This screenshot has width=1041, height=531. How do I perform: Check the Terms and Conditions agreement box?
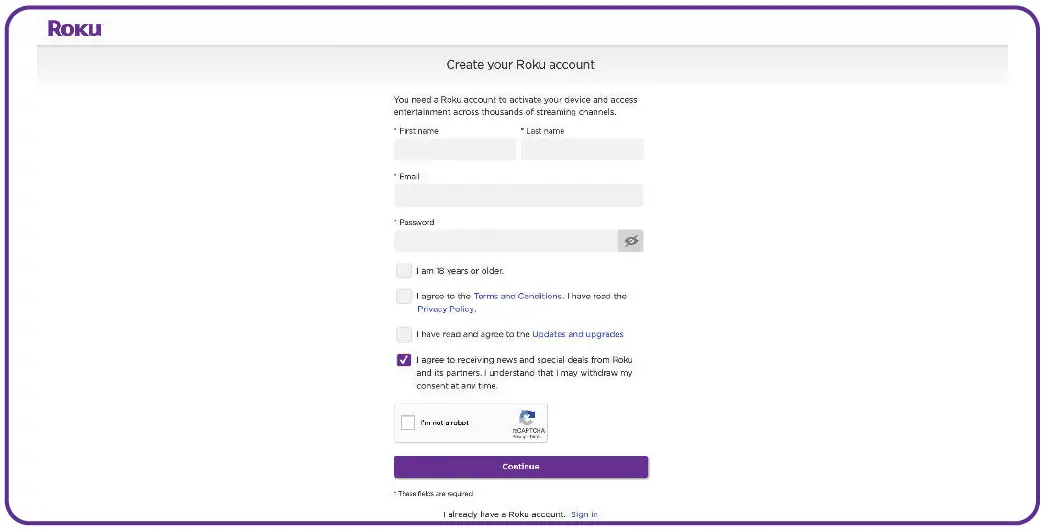coord(403,296)
